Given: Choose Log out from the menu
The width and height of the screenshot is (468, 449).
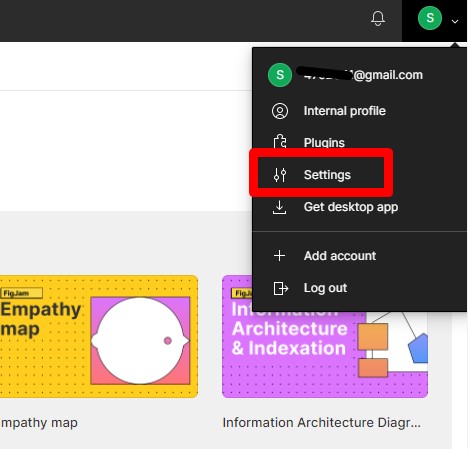Looking at the screenshot, I should (325, 288).
